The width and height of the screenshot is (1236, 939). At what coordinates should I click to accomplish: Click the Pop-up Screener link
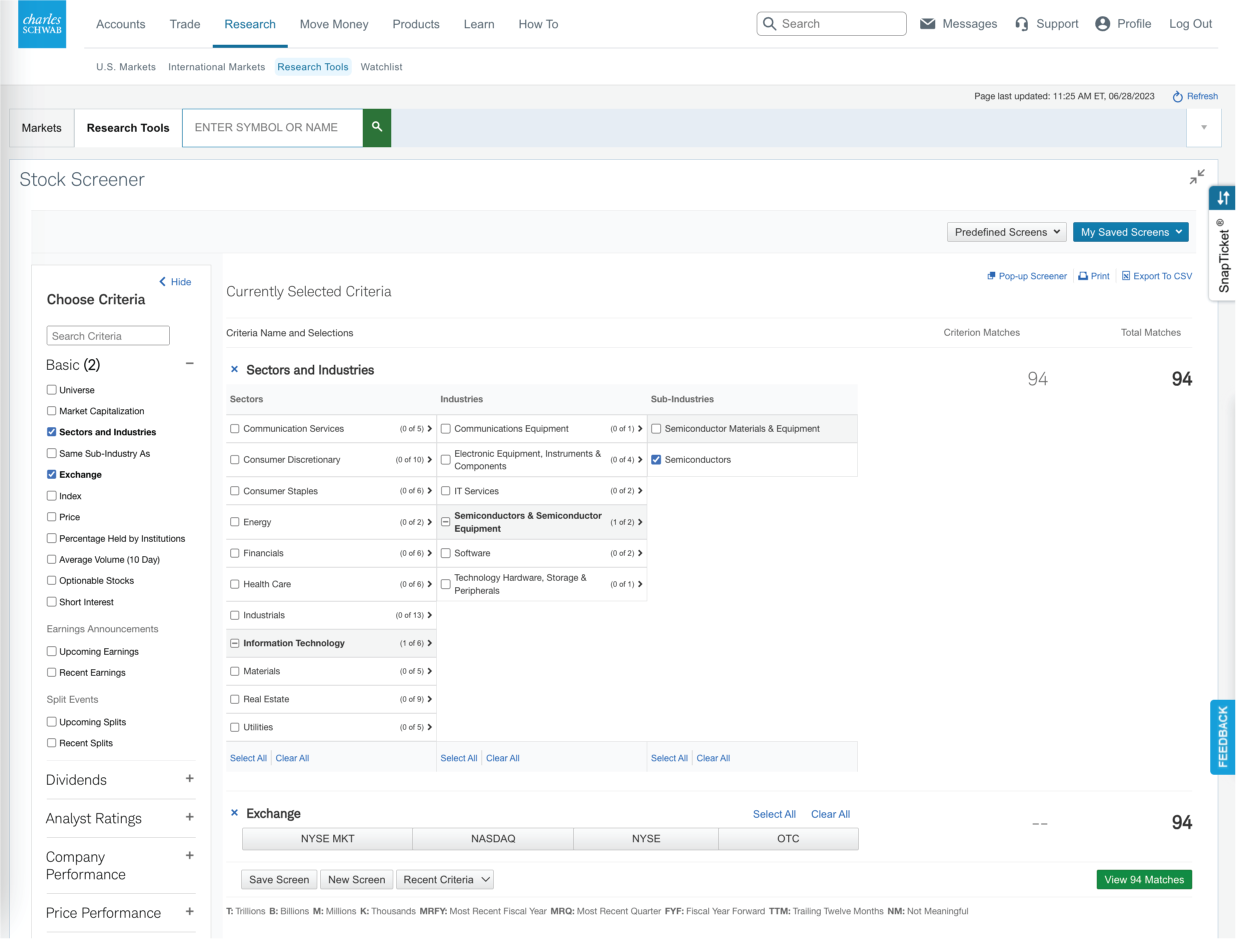point(1027,276)
